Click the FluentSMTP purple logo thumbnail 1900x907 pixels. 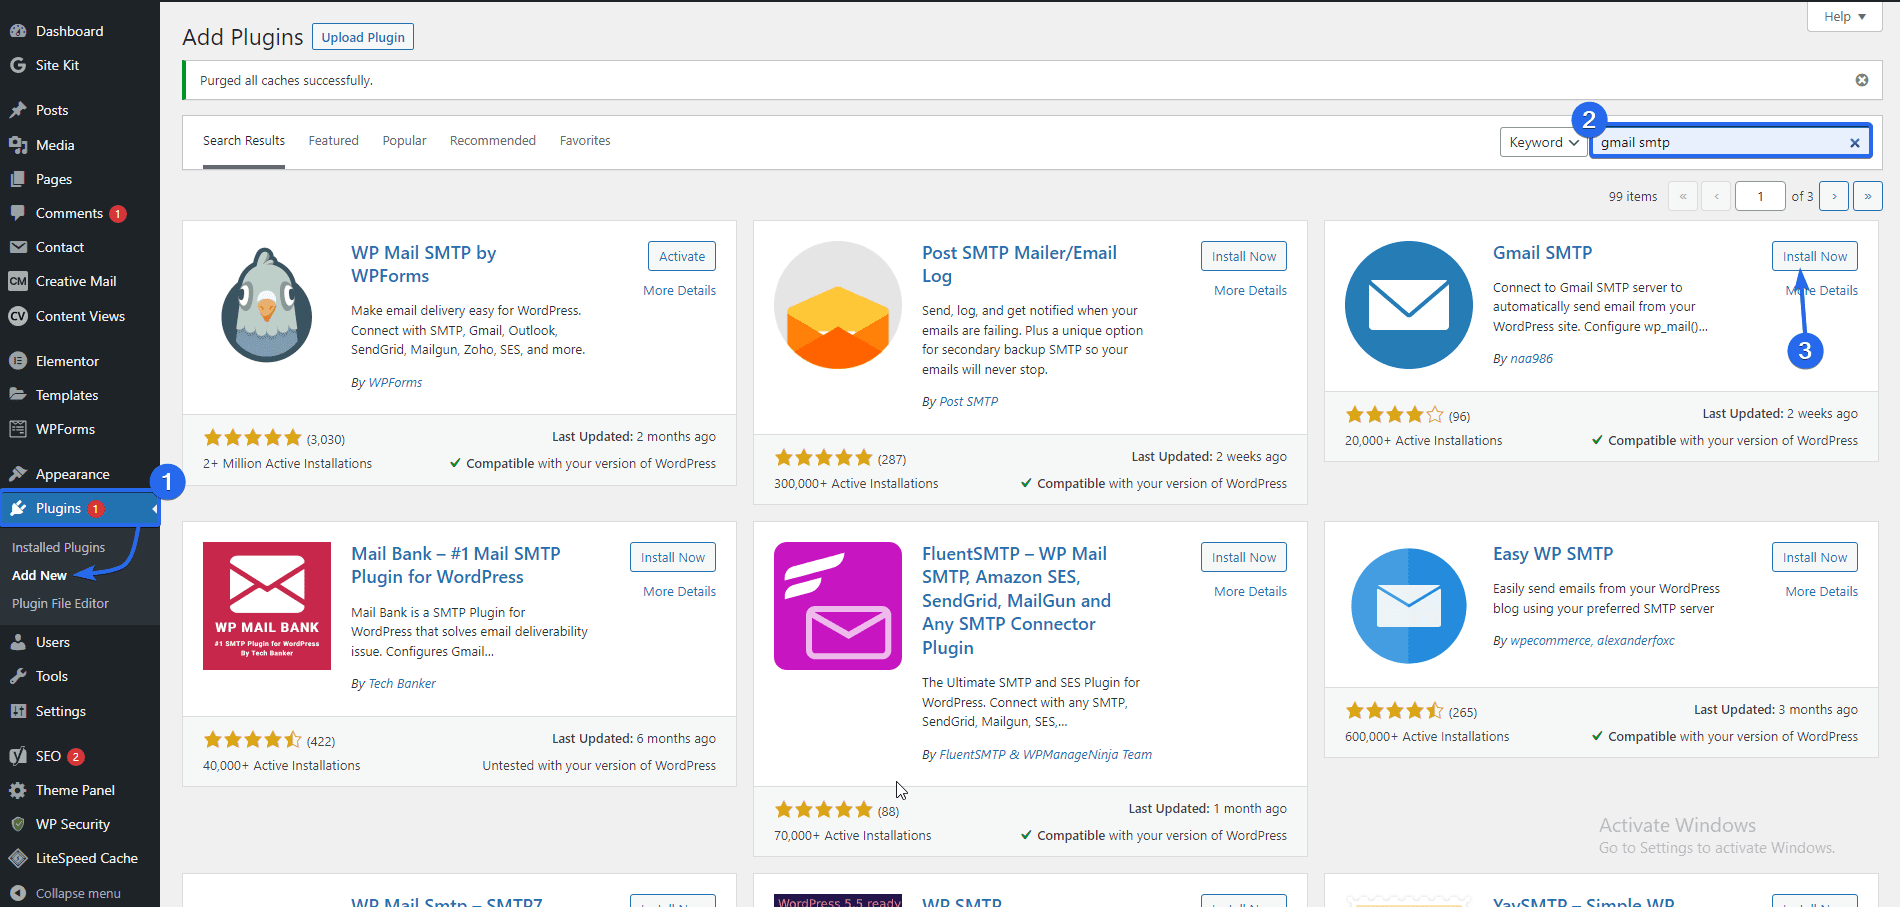[x=838, y=606]
